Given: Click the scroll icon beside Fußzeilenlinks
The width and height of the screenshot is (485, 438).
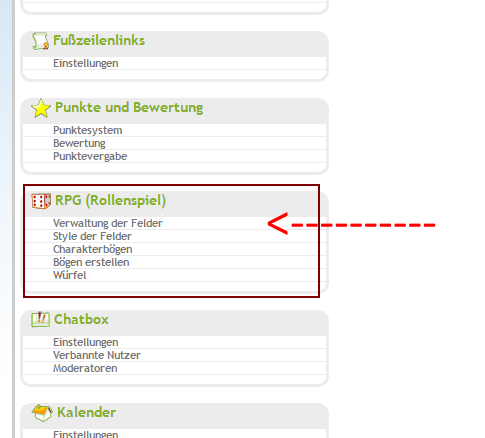Looking at the screenshot, I should coord(41,41).
